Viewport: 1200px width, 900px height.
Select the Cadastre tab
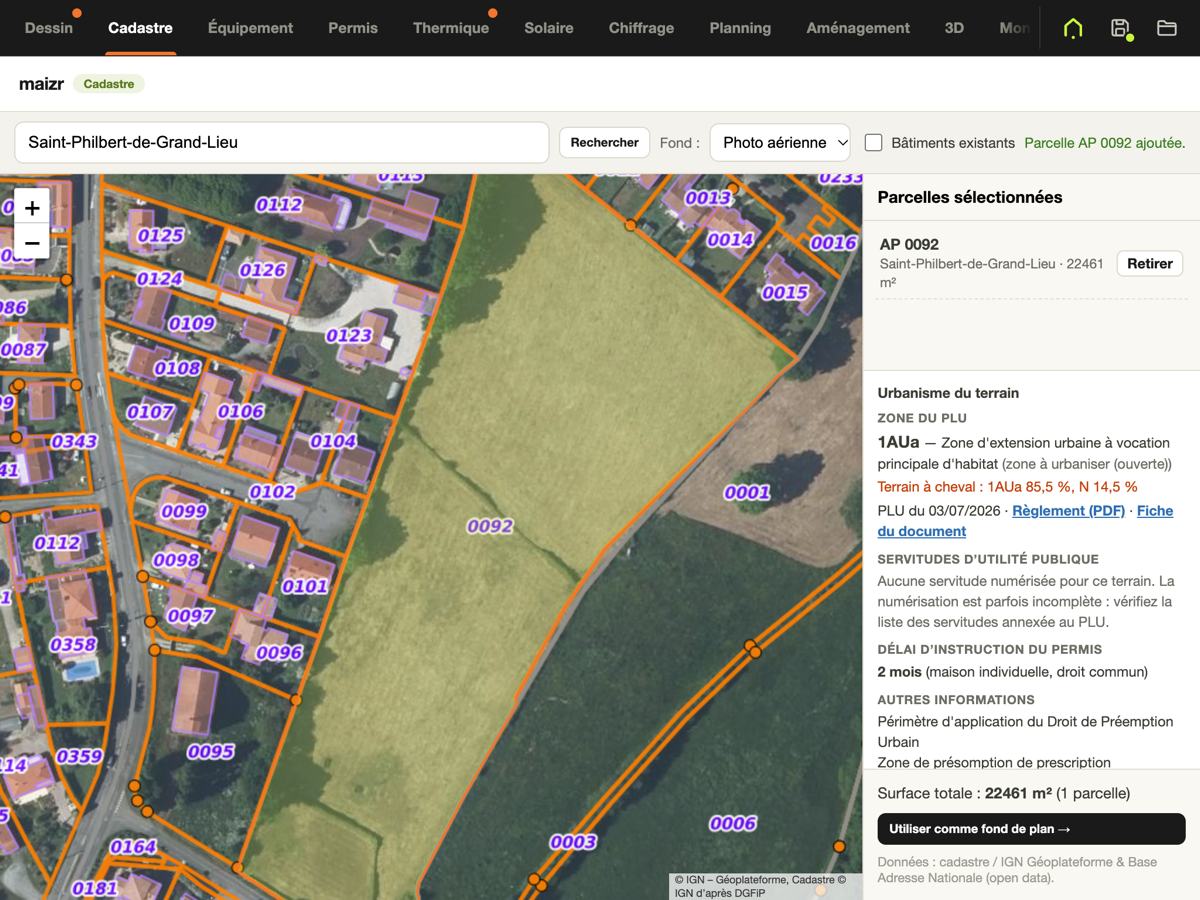pos(140,28)
